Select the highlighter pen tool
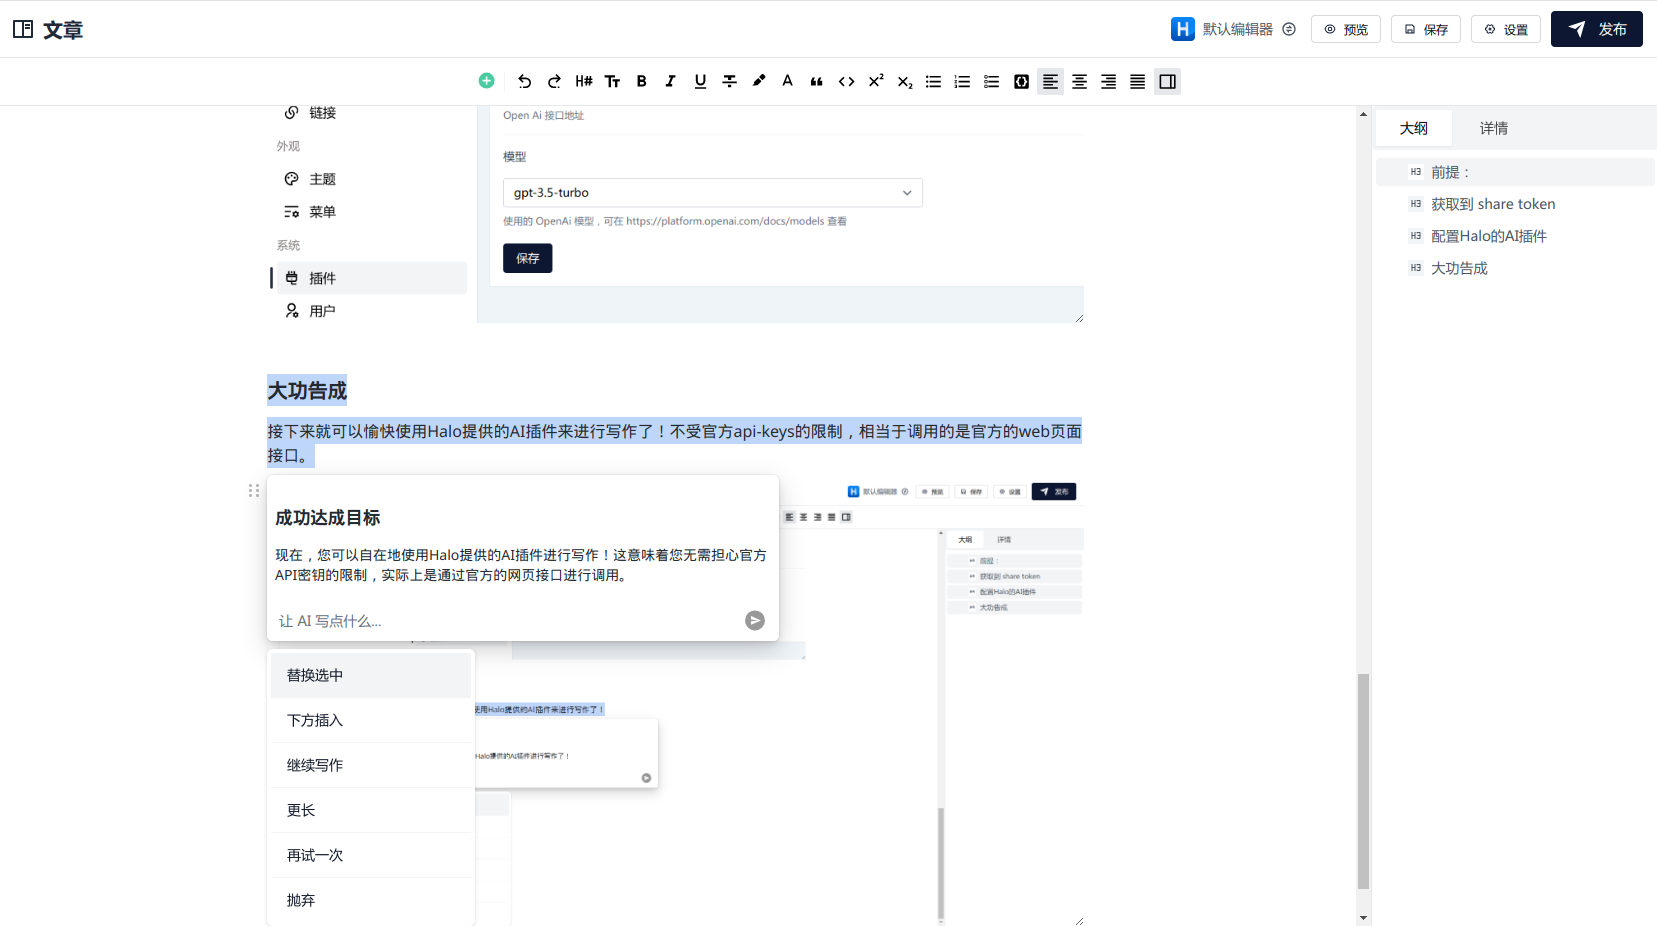 (x=759, y=82)
